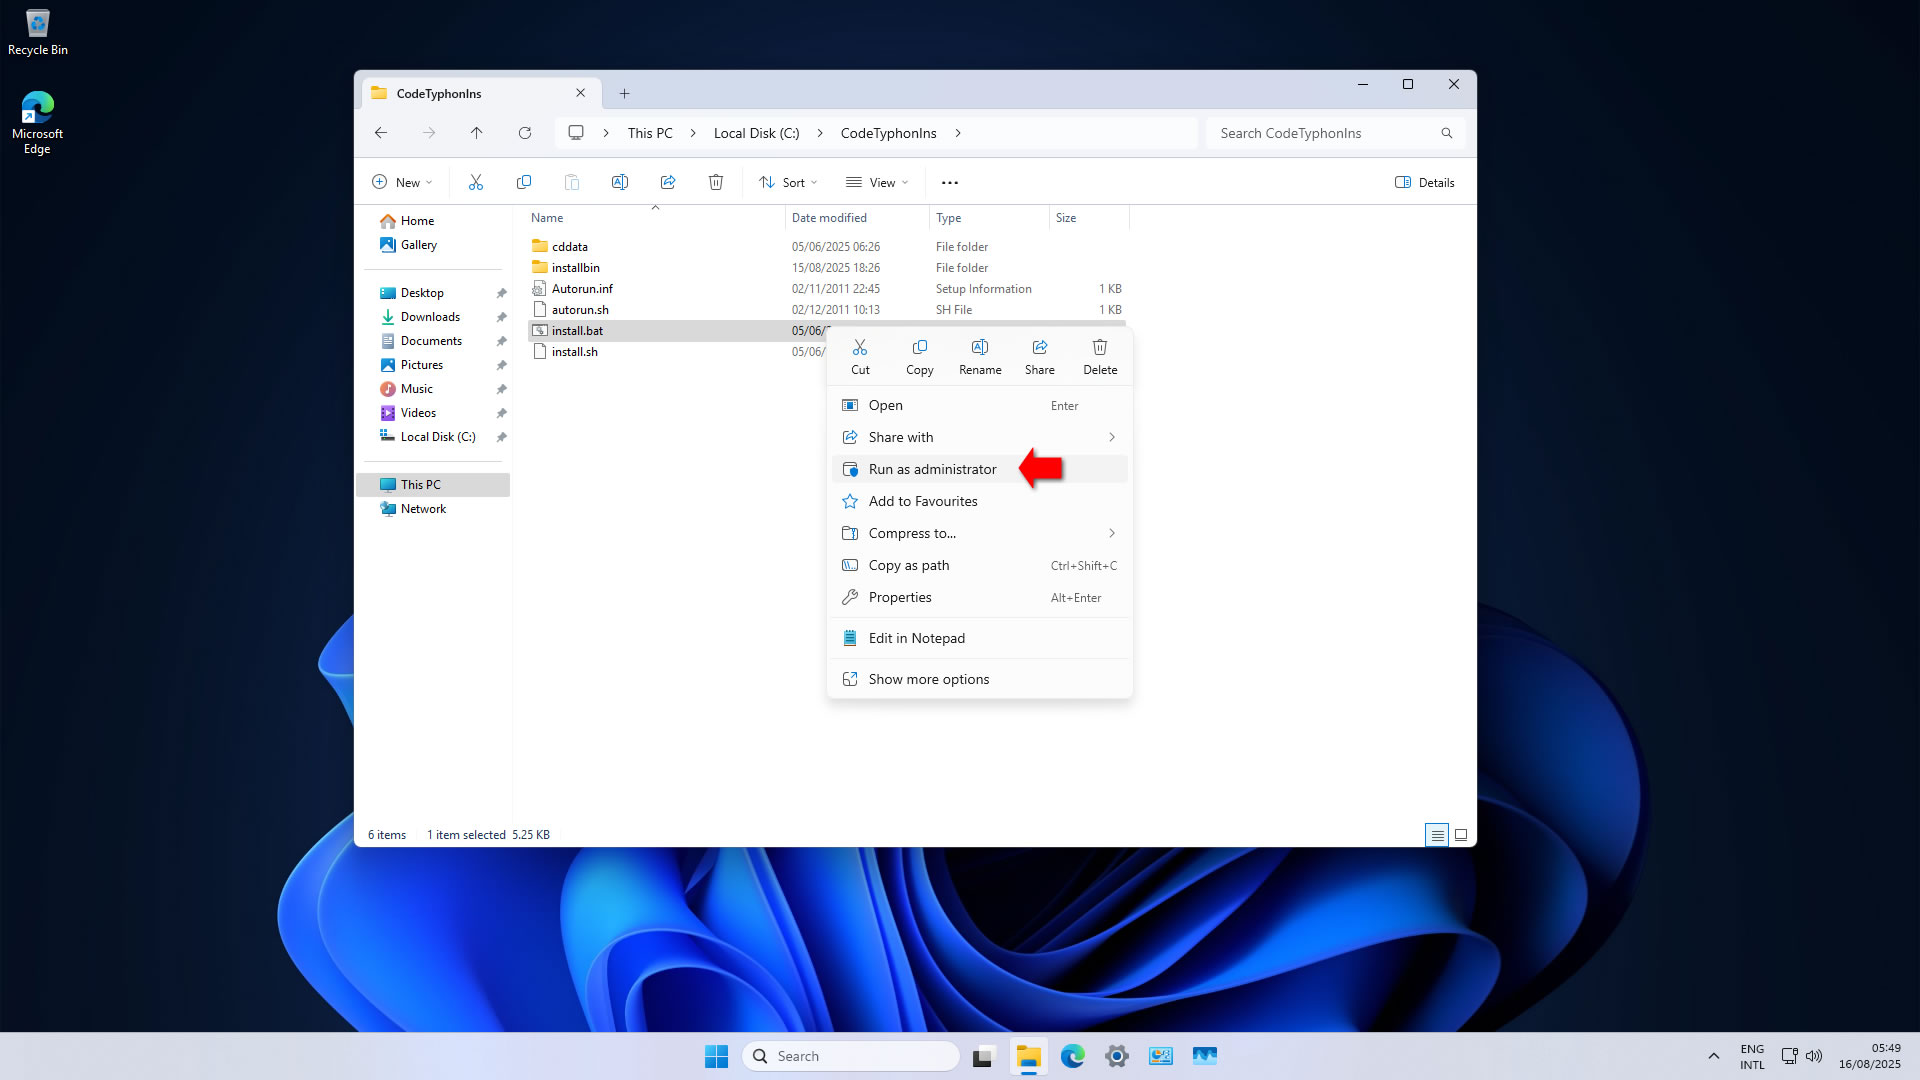Choose Run as administrator
1920x1080 pixels.
[980, 469]
